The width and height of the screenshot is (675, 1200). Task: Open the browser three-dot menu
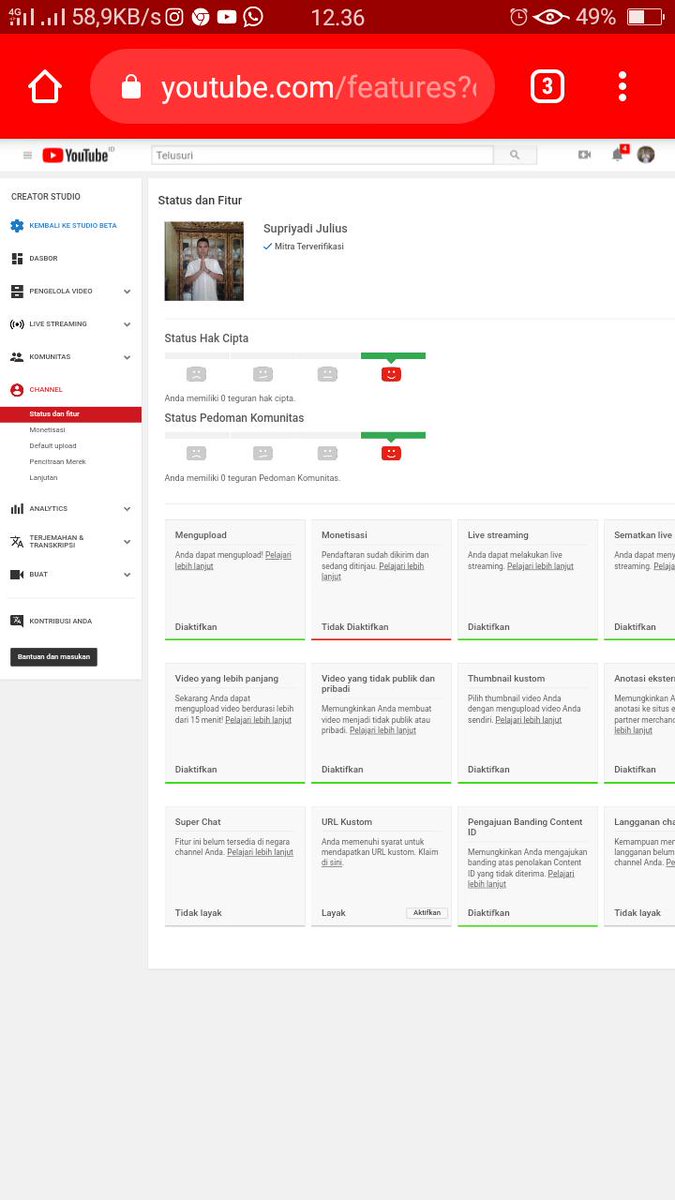coord(622,87)
